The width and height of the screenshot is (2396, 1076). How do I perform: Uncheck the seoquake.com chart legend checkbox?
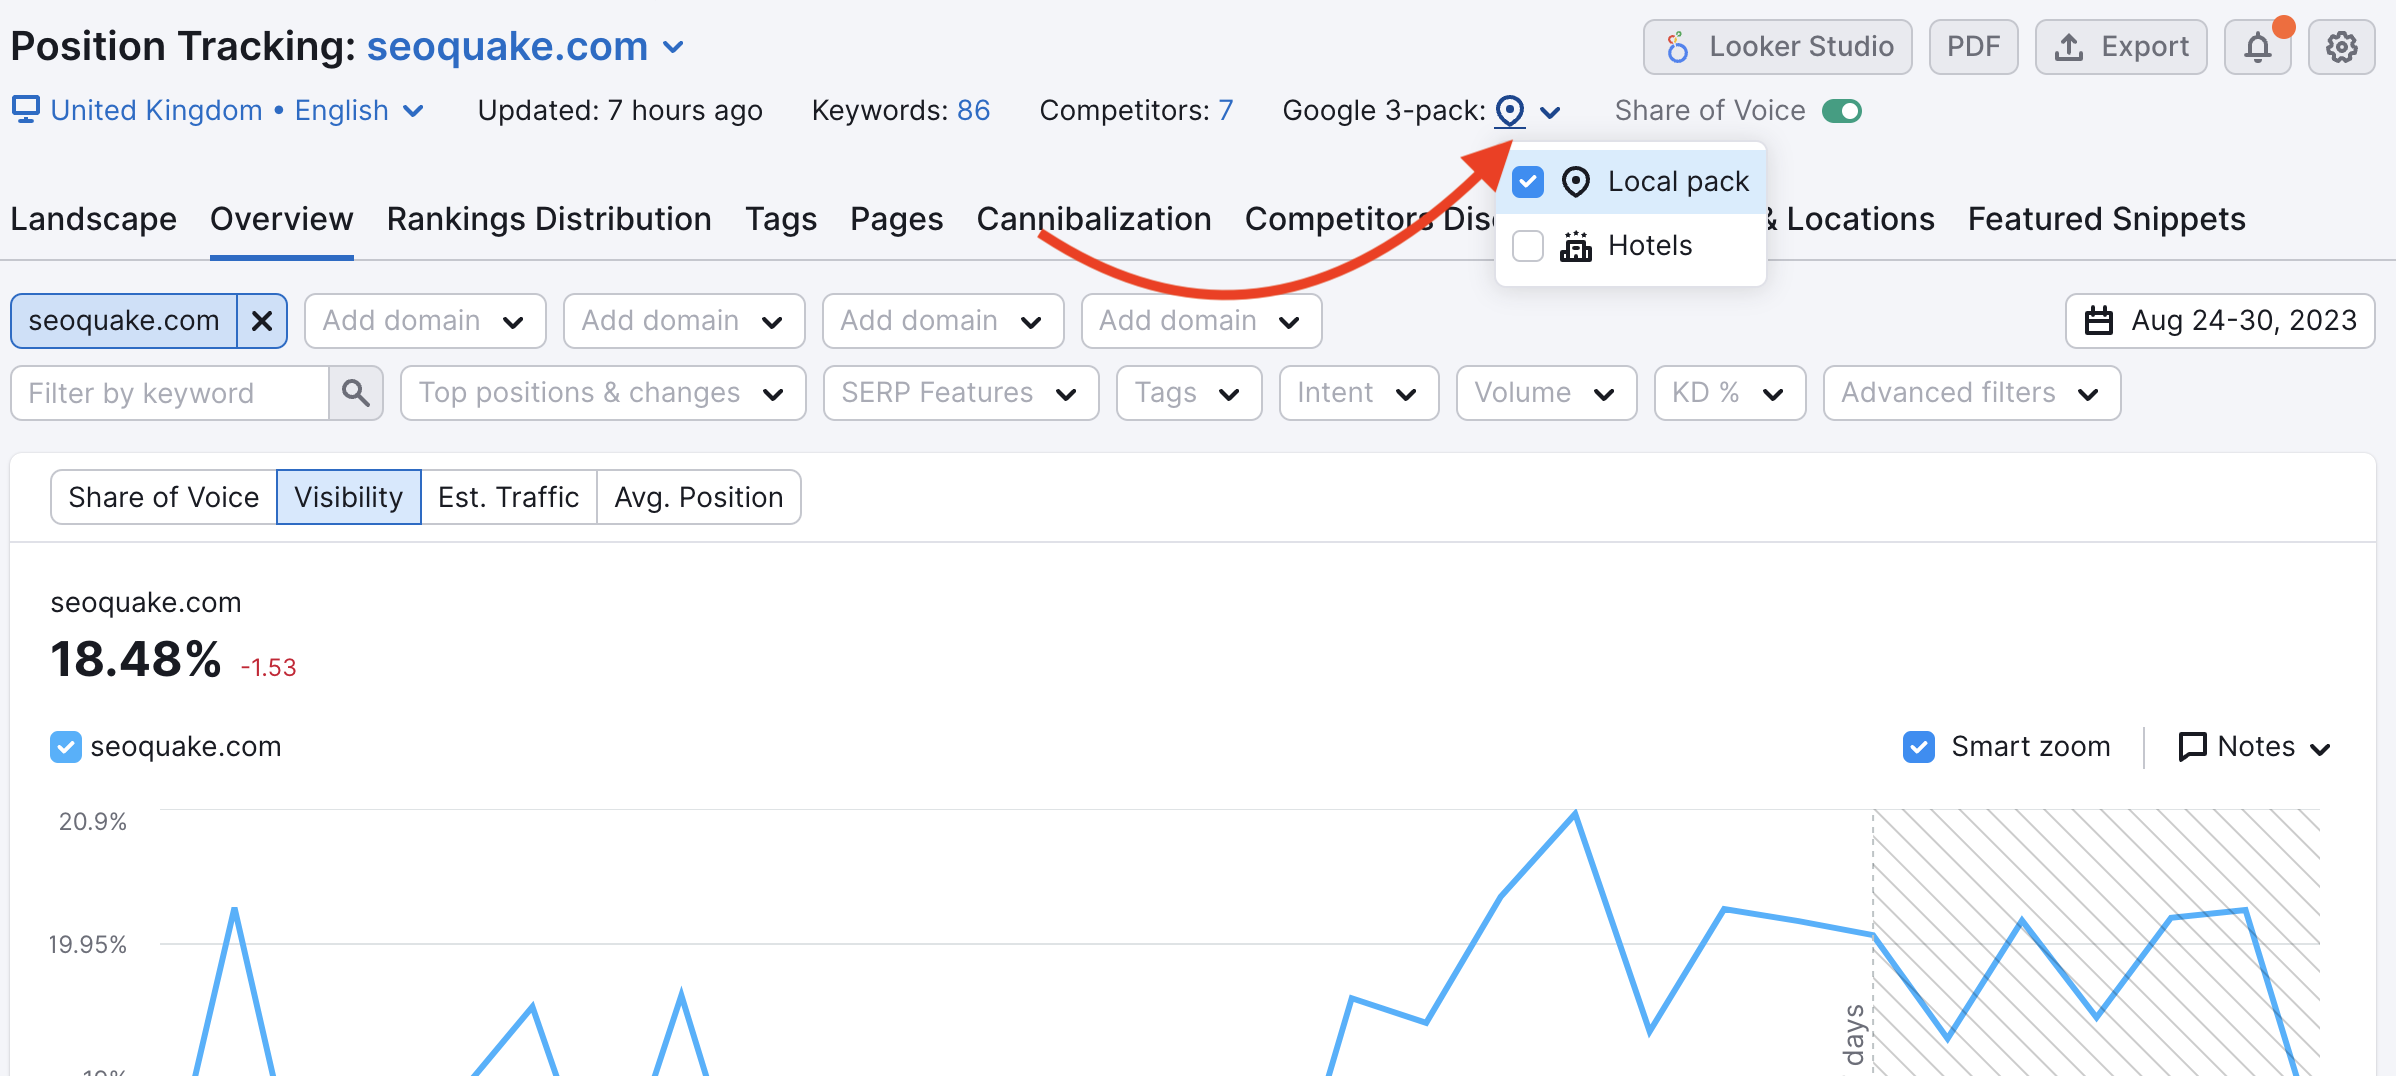pos(66,747)
